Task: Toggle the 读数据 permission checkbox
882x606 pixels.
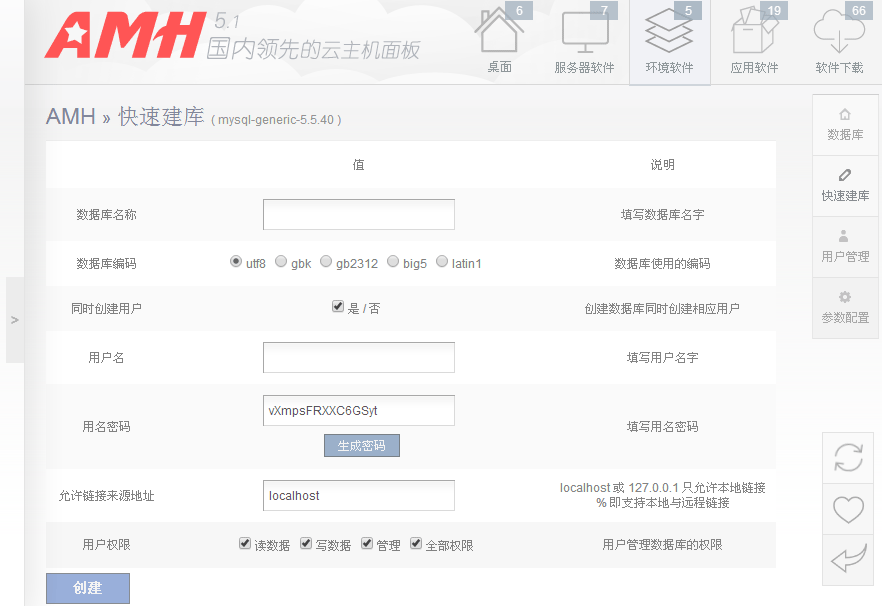Action: click(x=245, y=544)
